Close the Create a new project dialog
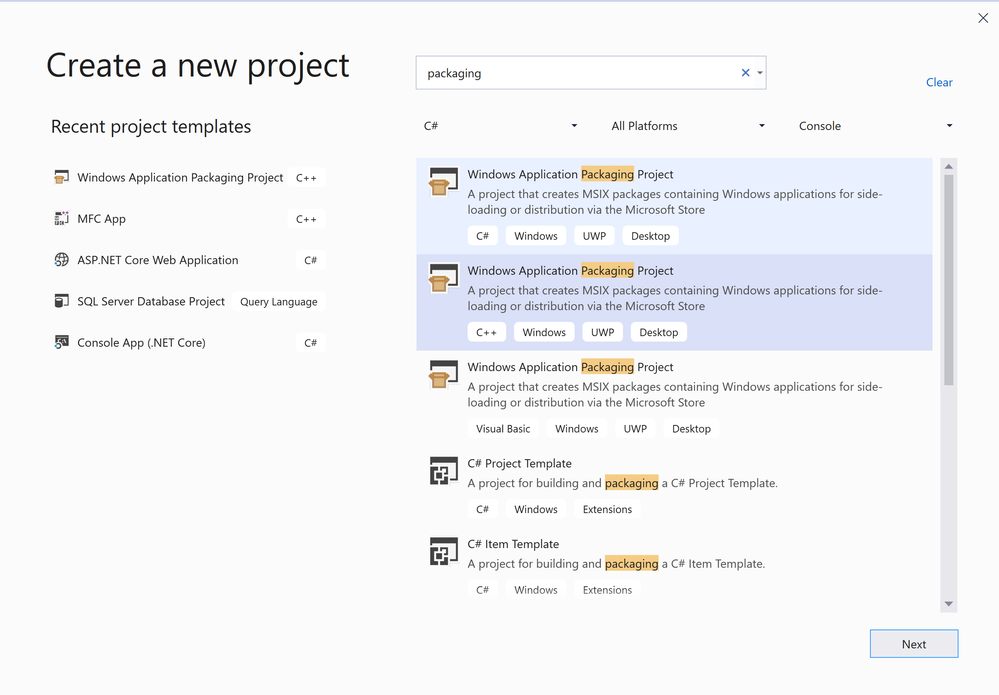The image size is (999, 695). tap(983, 18)
